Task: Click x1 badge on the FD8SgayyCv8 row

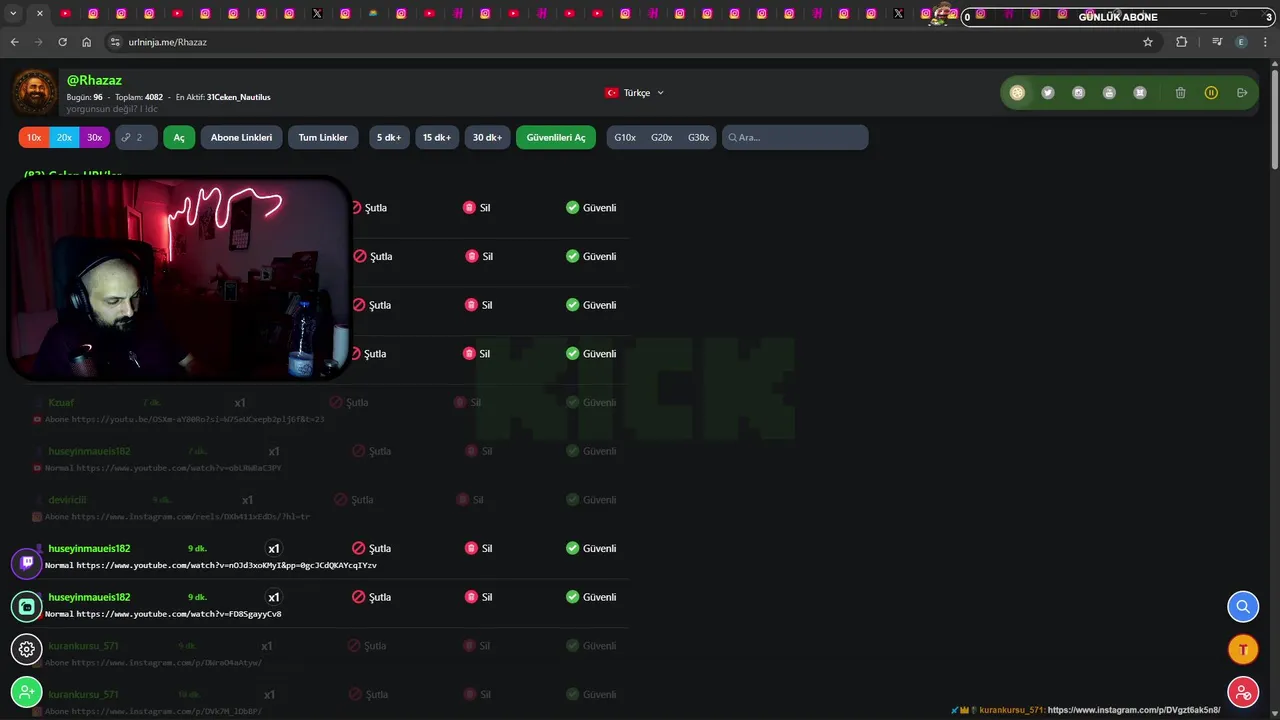Action: (274, 597)
